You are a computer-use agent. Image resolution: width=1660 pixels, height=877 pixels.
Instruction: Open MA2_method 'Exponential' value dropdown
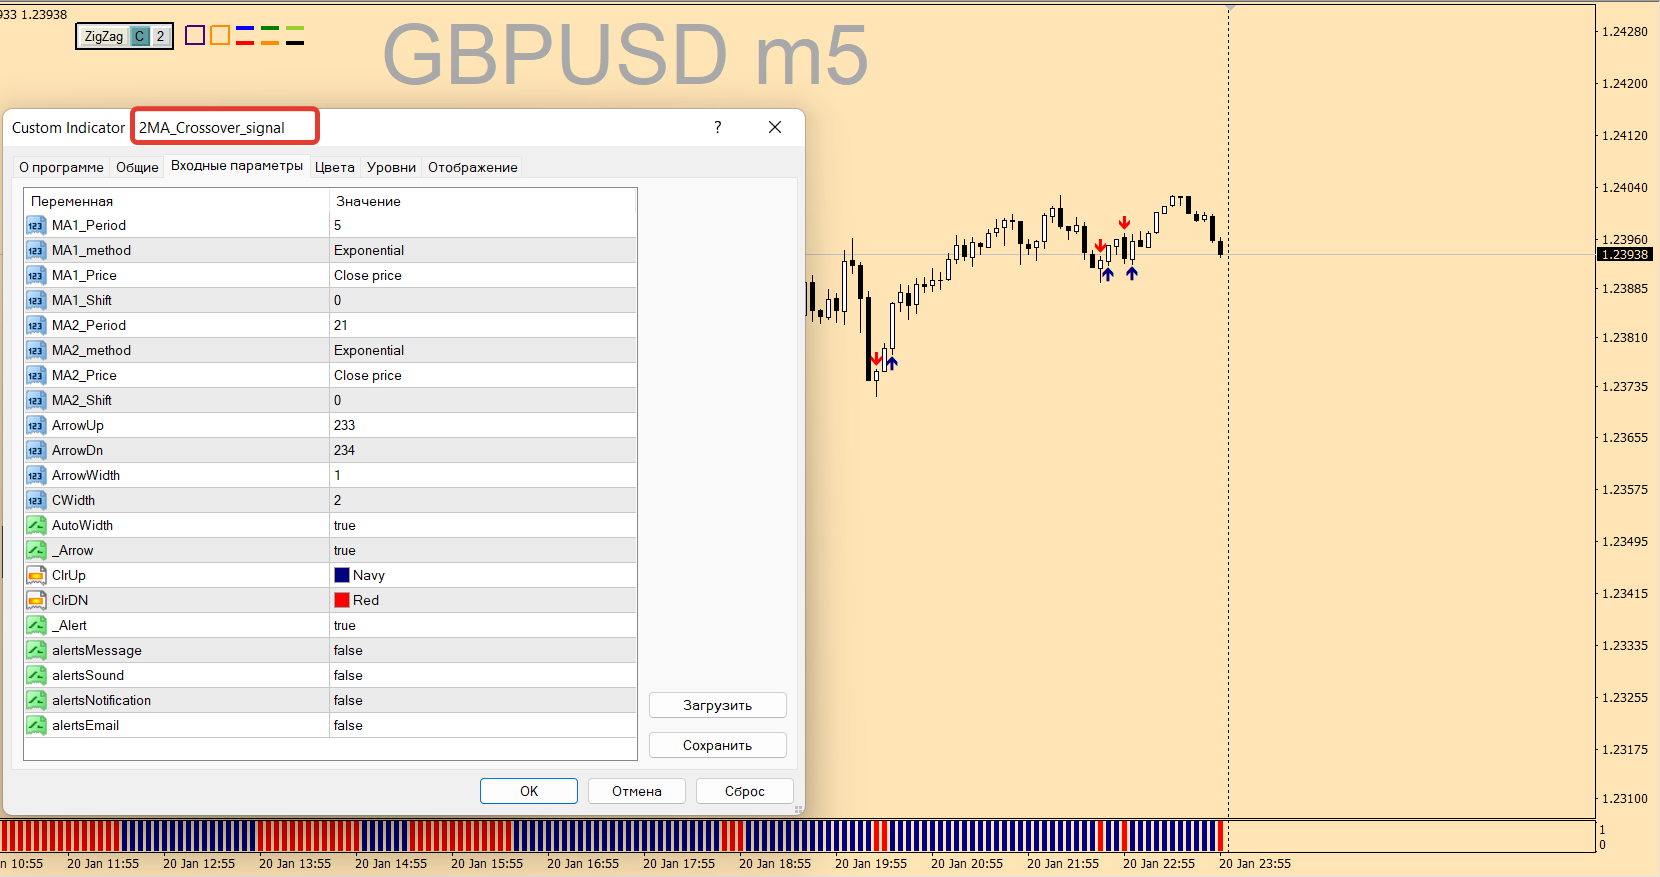pyautogui.click(x=483, y=350)
